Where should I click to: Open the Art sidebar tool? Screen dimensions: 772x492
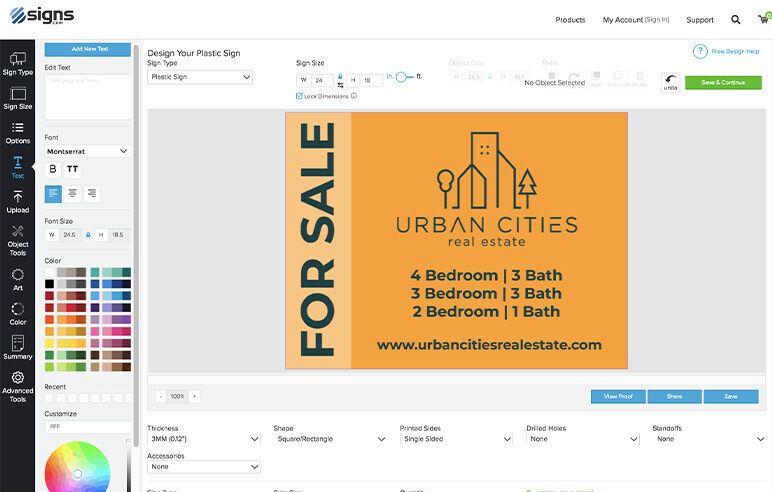click(x=18, y=279)
